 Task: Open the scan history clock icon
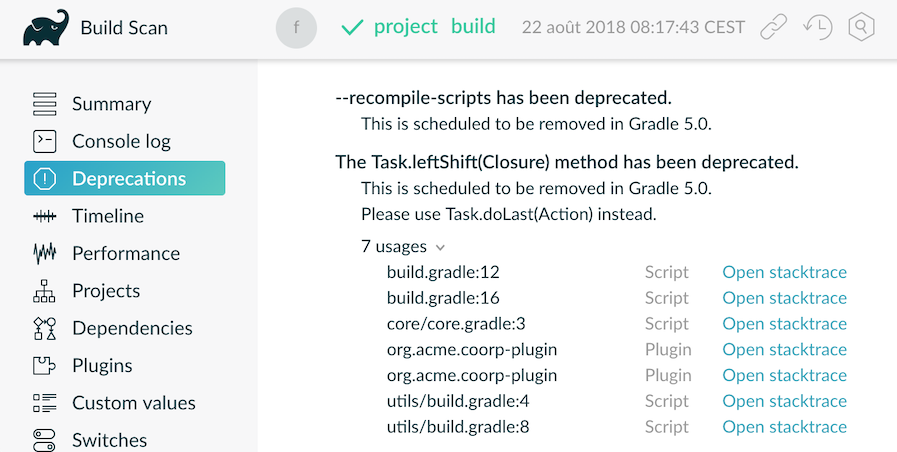pyautogui.click(x=817, y=28)
